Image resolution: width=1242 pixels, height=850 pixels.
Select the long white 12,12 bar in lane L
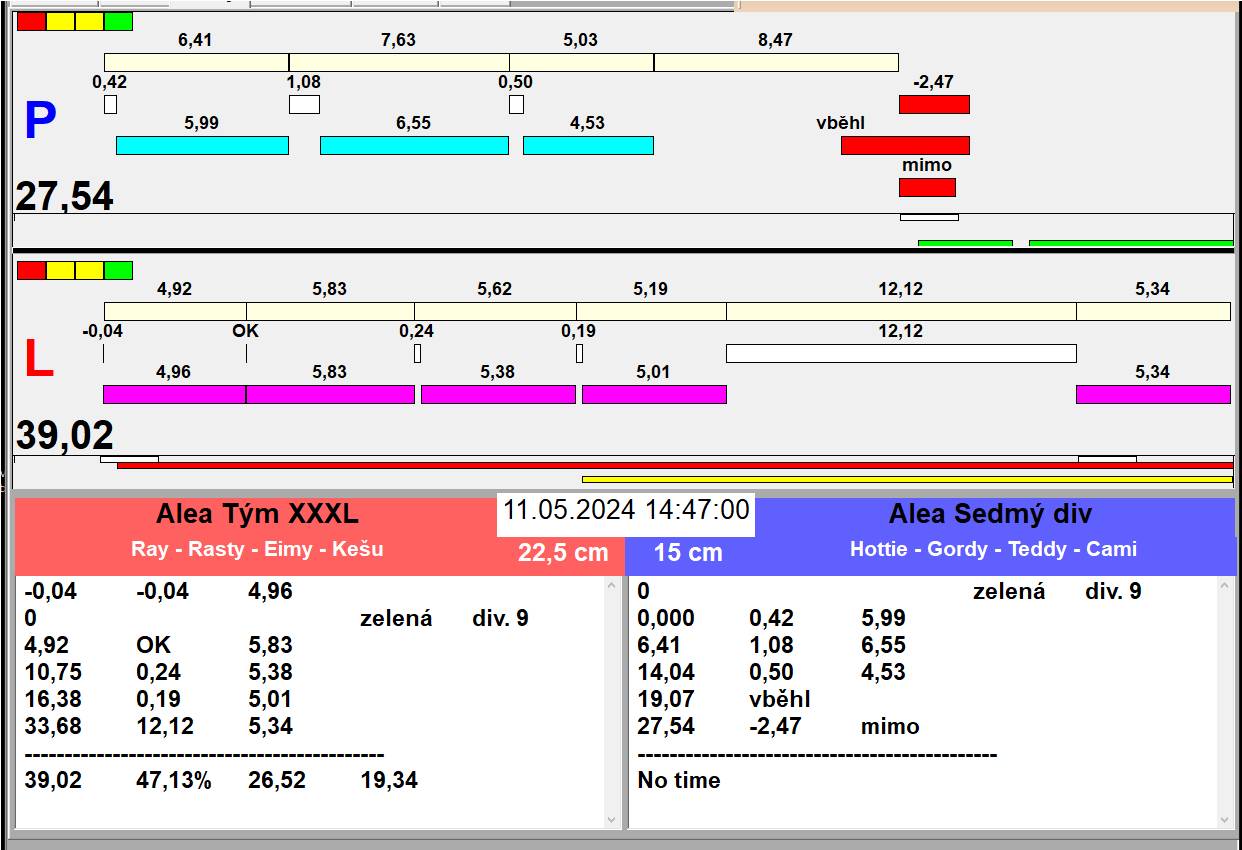click(901, 353)
